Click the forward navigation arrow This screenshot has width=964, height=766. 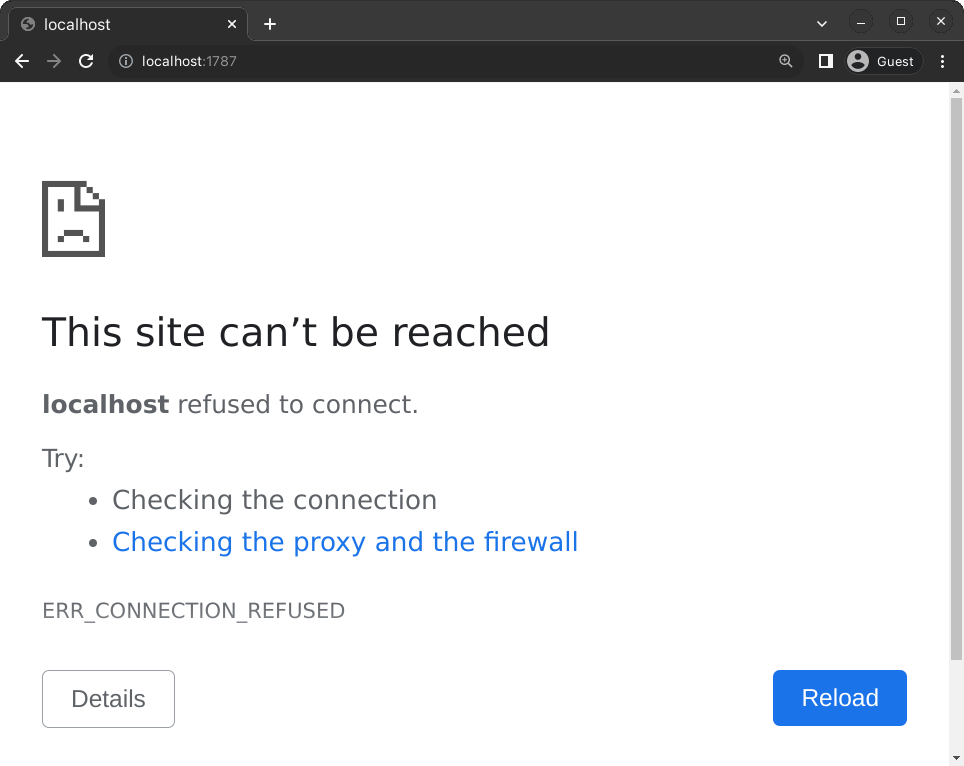(54, 61)
